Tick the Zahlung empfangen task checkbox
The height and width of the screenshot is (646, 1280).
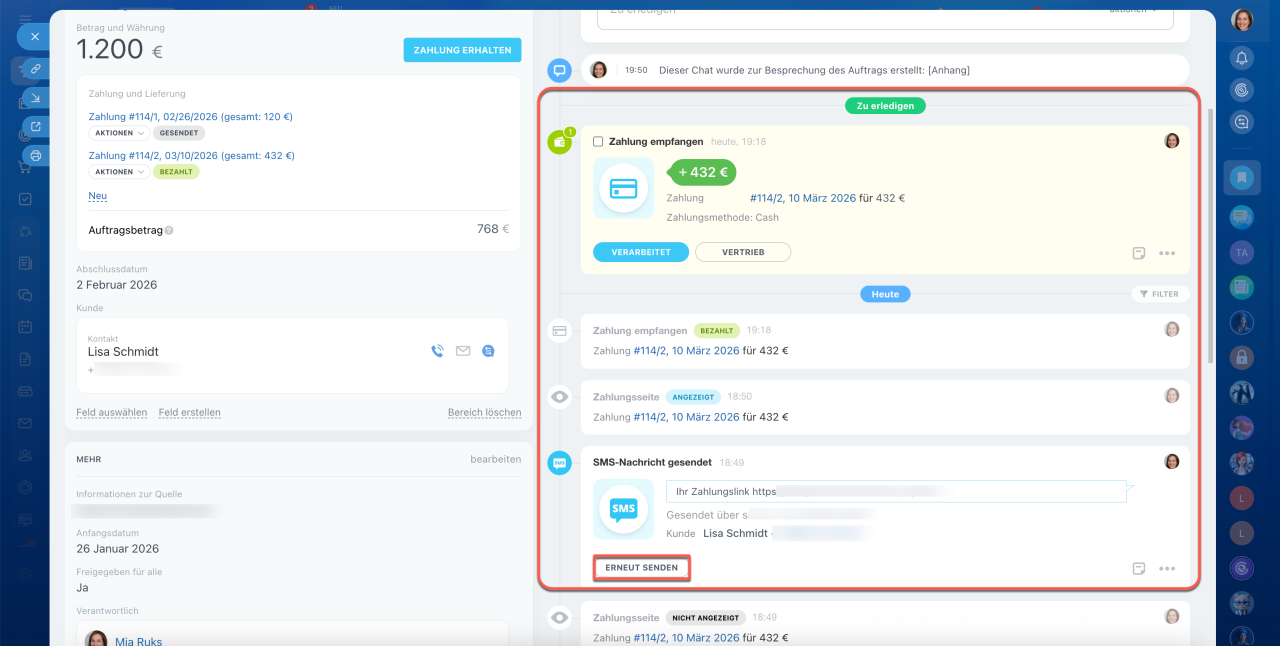click(x=598, y=142)
